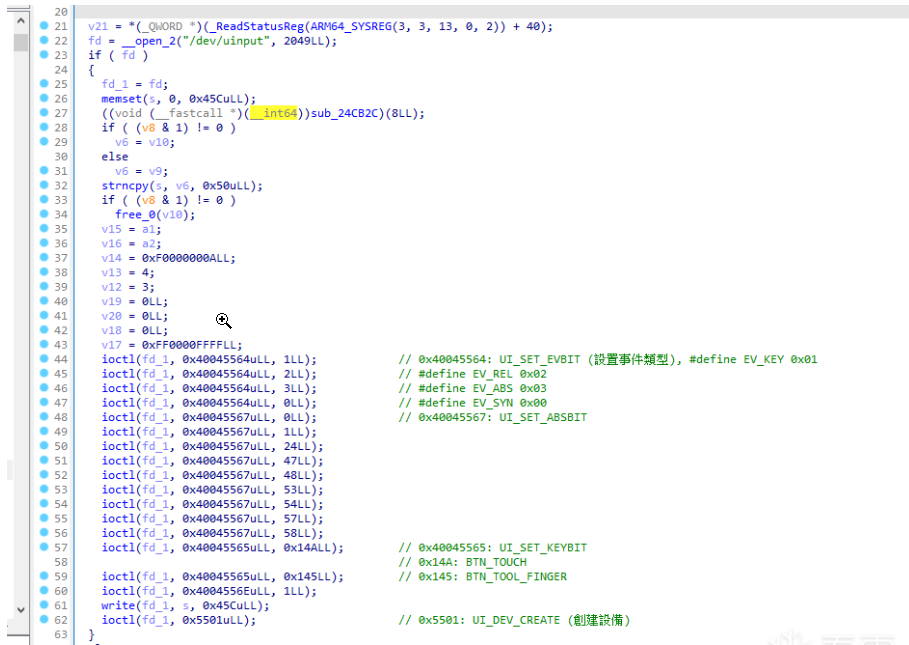This screenshot has width=909, height=645.
Task: Click the UI_SET_ABSBIT comment
Action: tap(492, 417)
